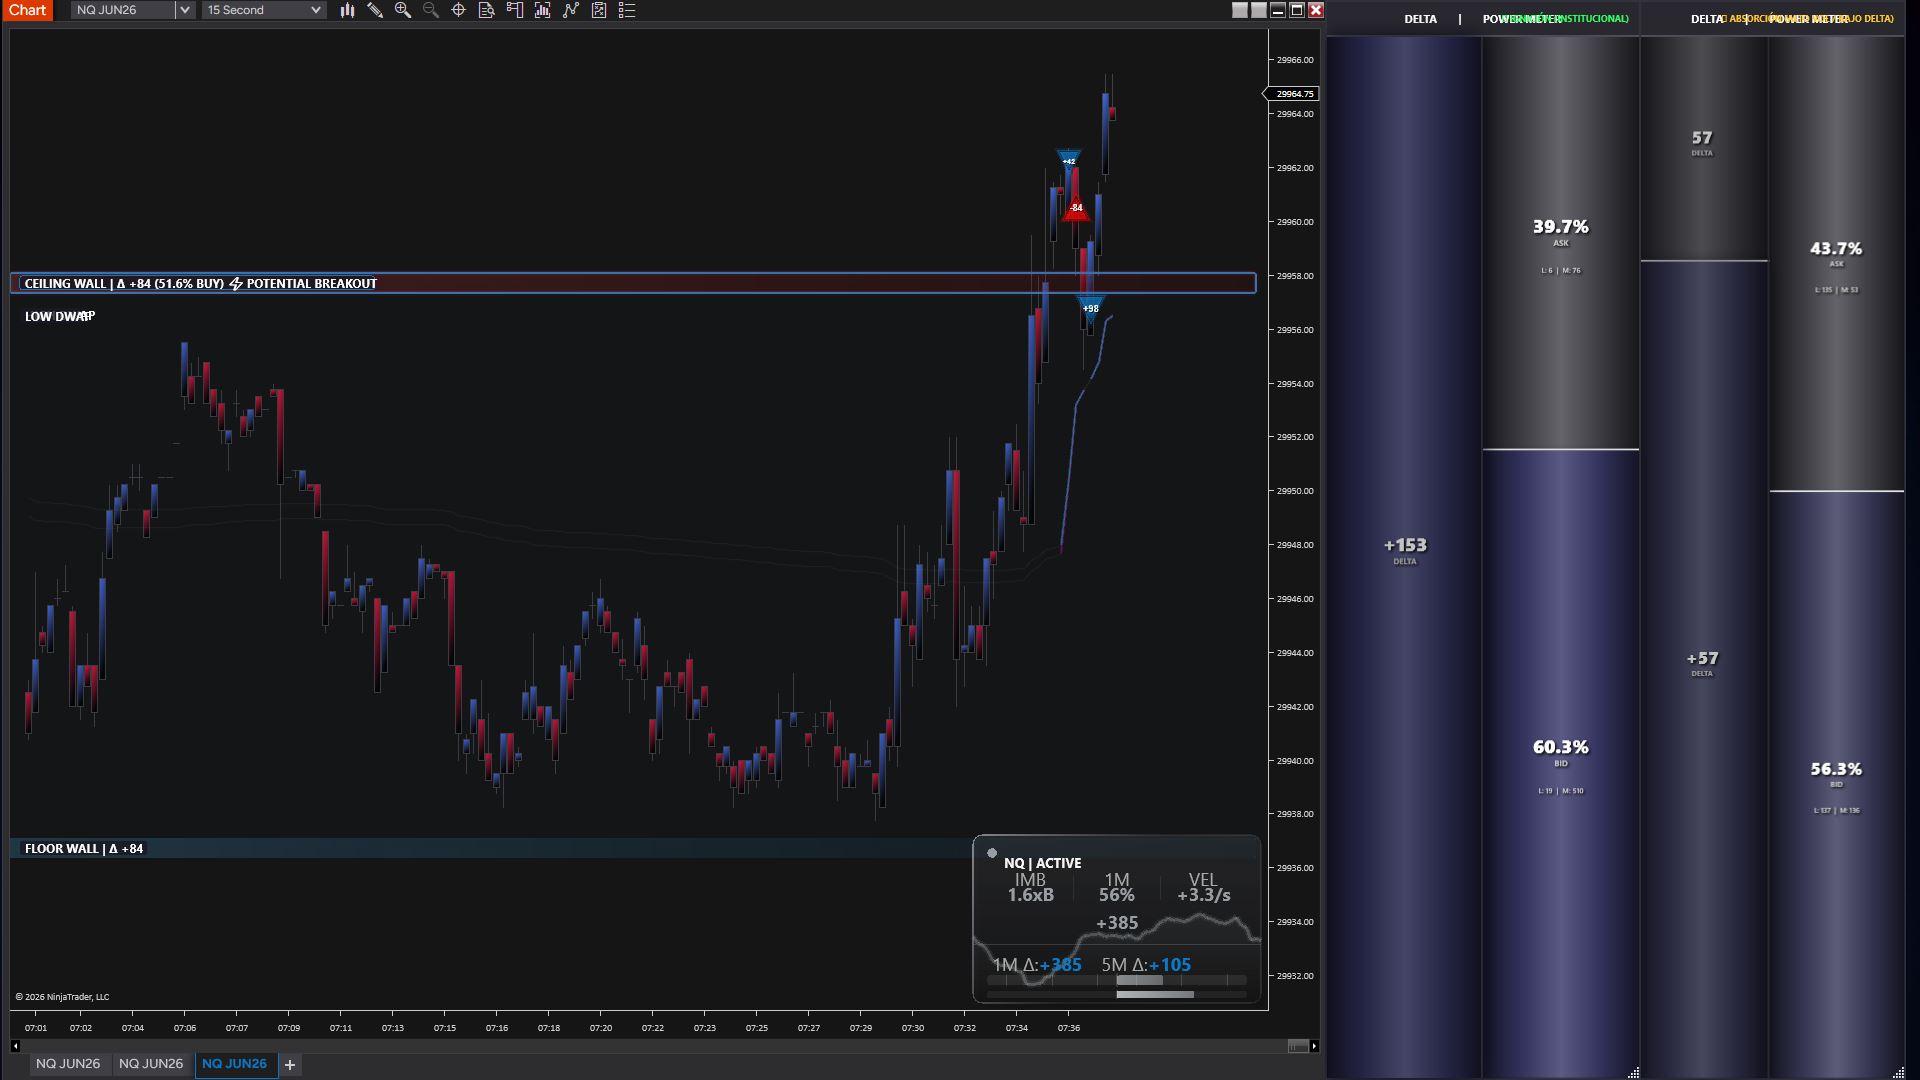
Task: Click the Zoom Out magnifier icon
Action: pyautogui.click(x=431, y=10)
